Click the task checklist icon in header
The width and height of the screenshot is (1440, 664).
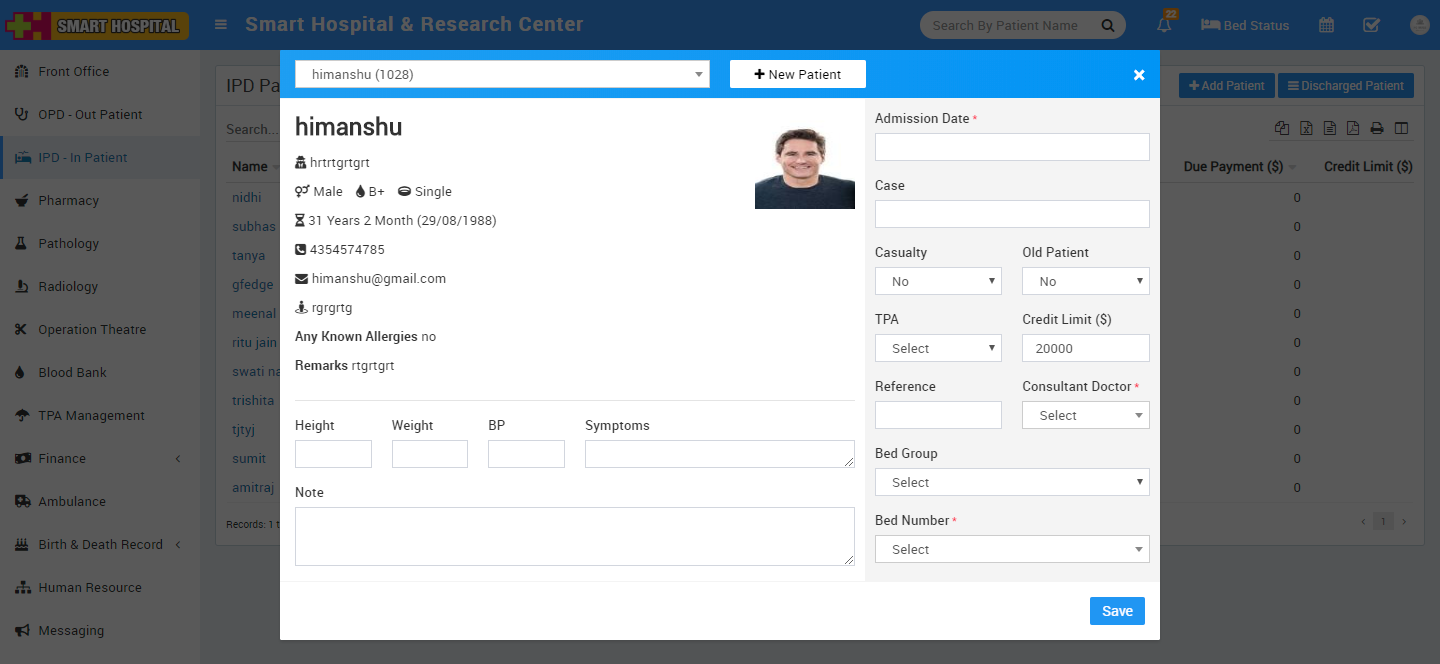click(x=1372, y=26)
